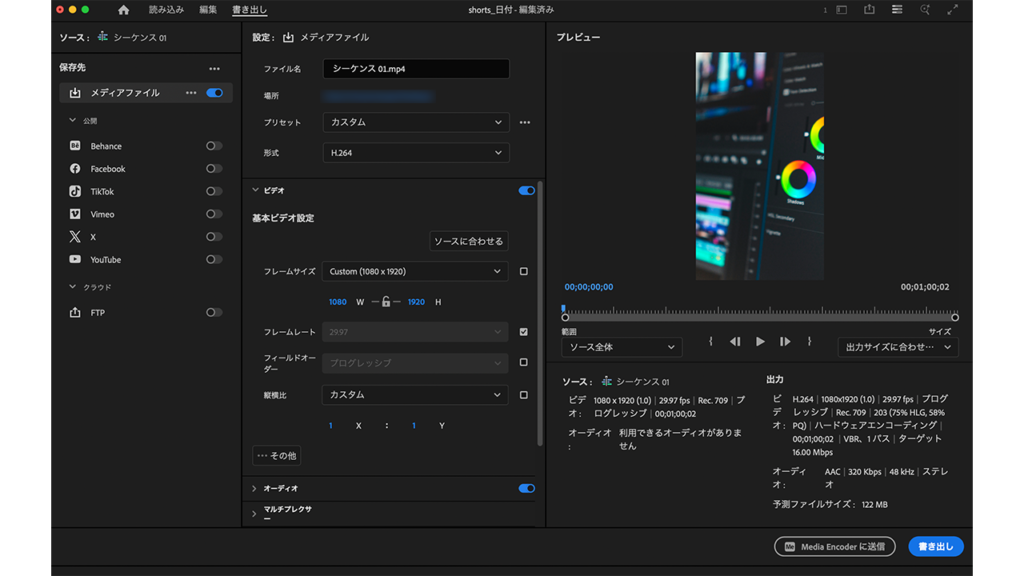The width and height of the screenshot is (1024, 576).
Task: Click the quick export share icon
Action: [x=869, y=10]
